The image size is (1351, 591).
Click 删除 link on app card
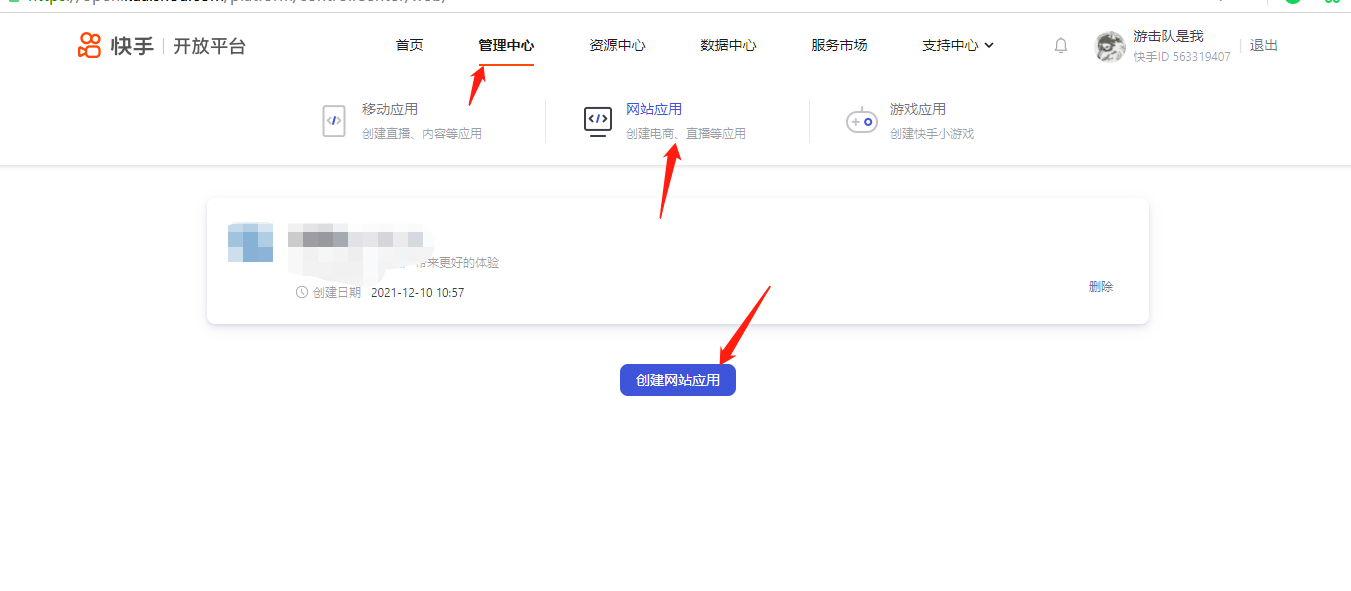point(1101,287)
